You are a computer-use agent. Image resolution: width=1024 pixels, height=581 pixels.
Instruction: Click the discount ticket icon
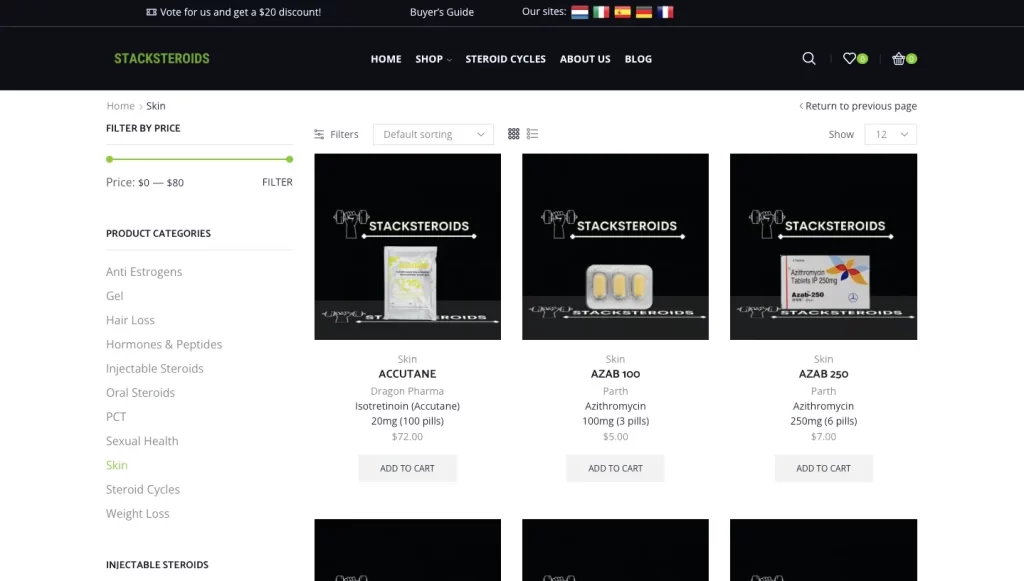point(152,12)
